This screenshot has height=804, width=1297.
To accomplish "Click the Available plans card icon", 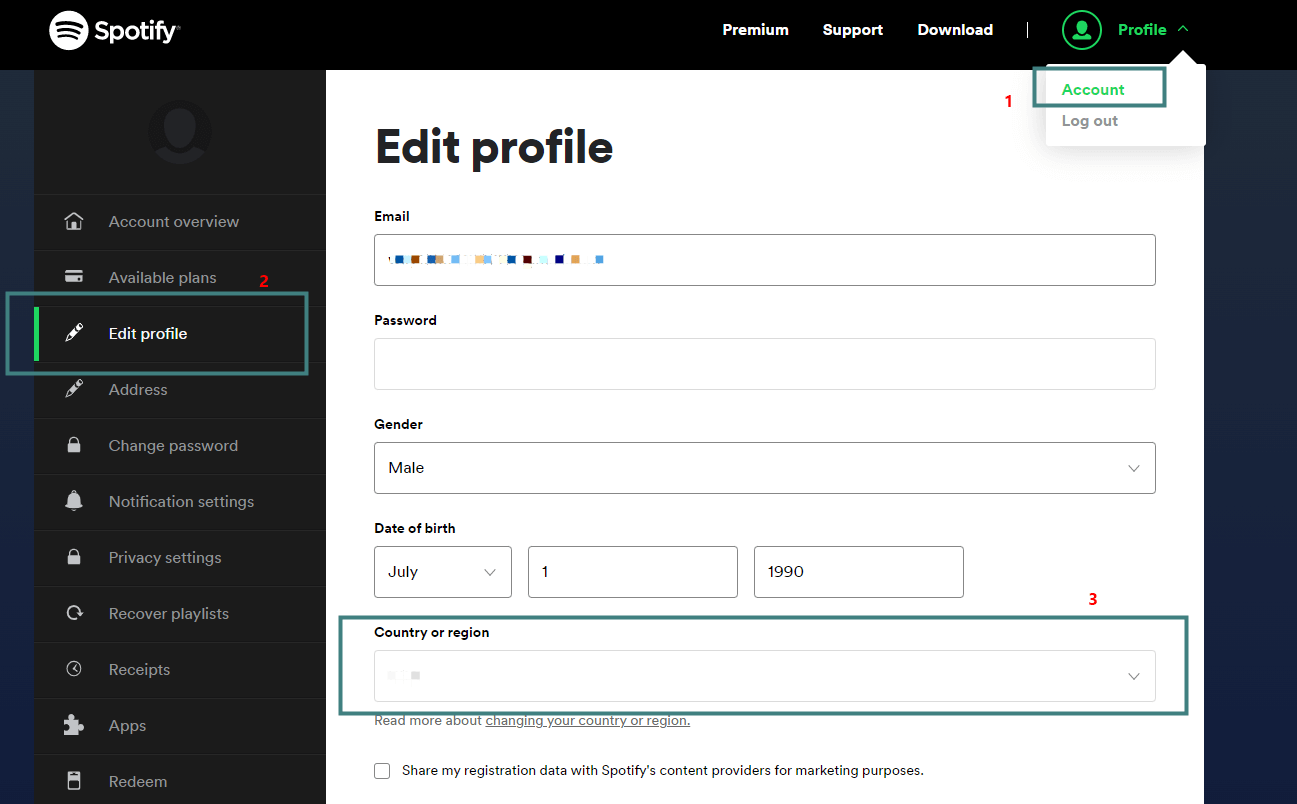I will coord(74,277).
